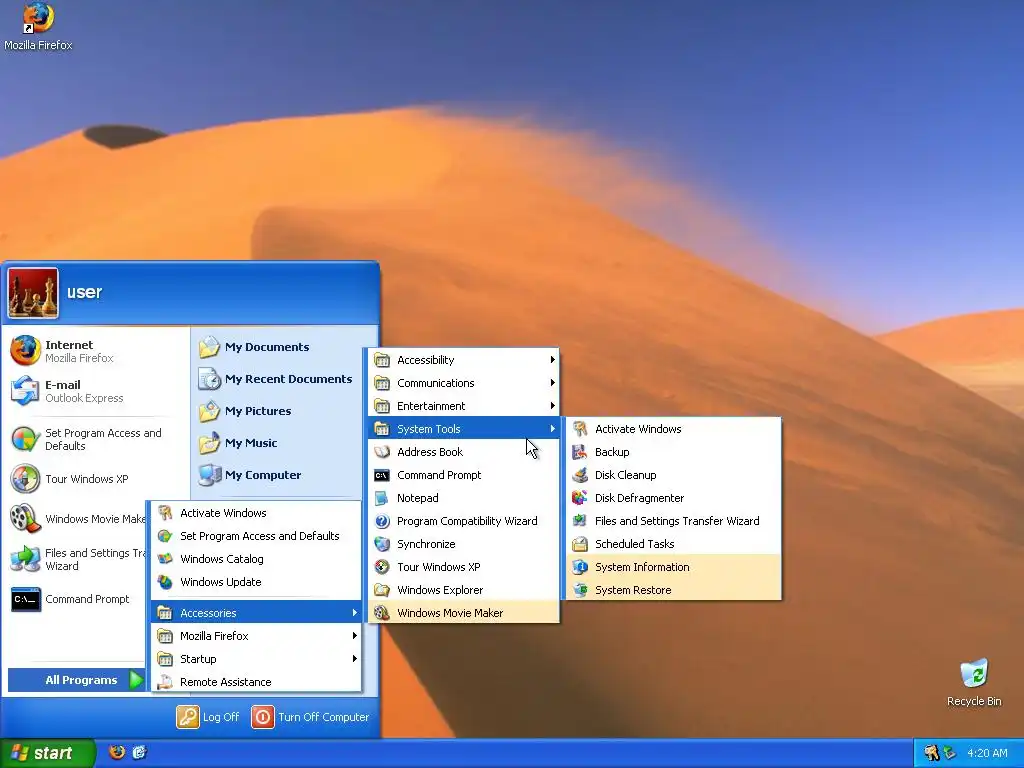Screen dimensions: 1024x768
Task: Launch Firefox from quick launch bar
Action: tap(117, 752)
